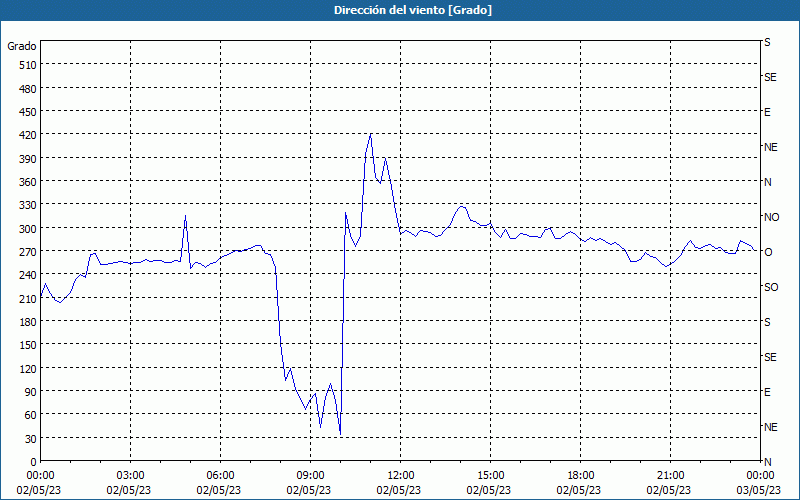Select the 300 degree axis label
The image size is (800, 500).
pyautogui.click(x=28, y=229)
